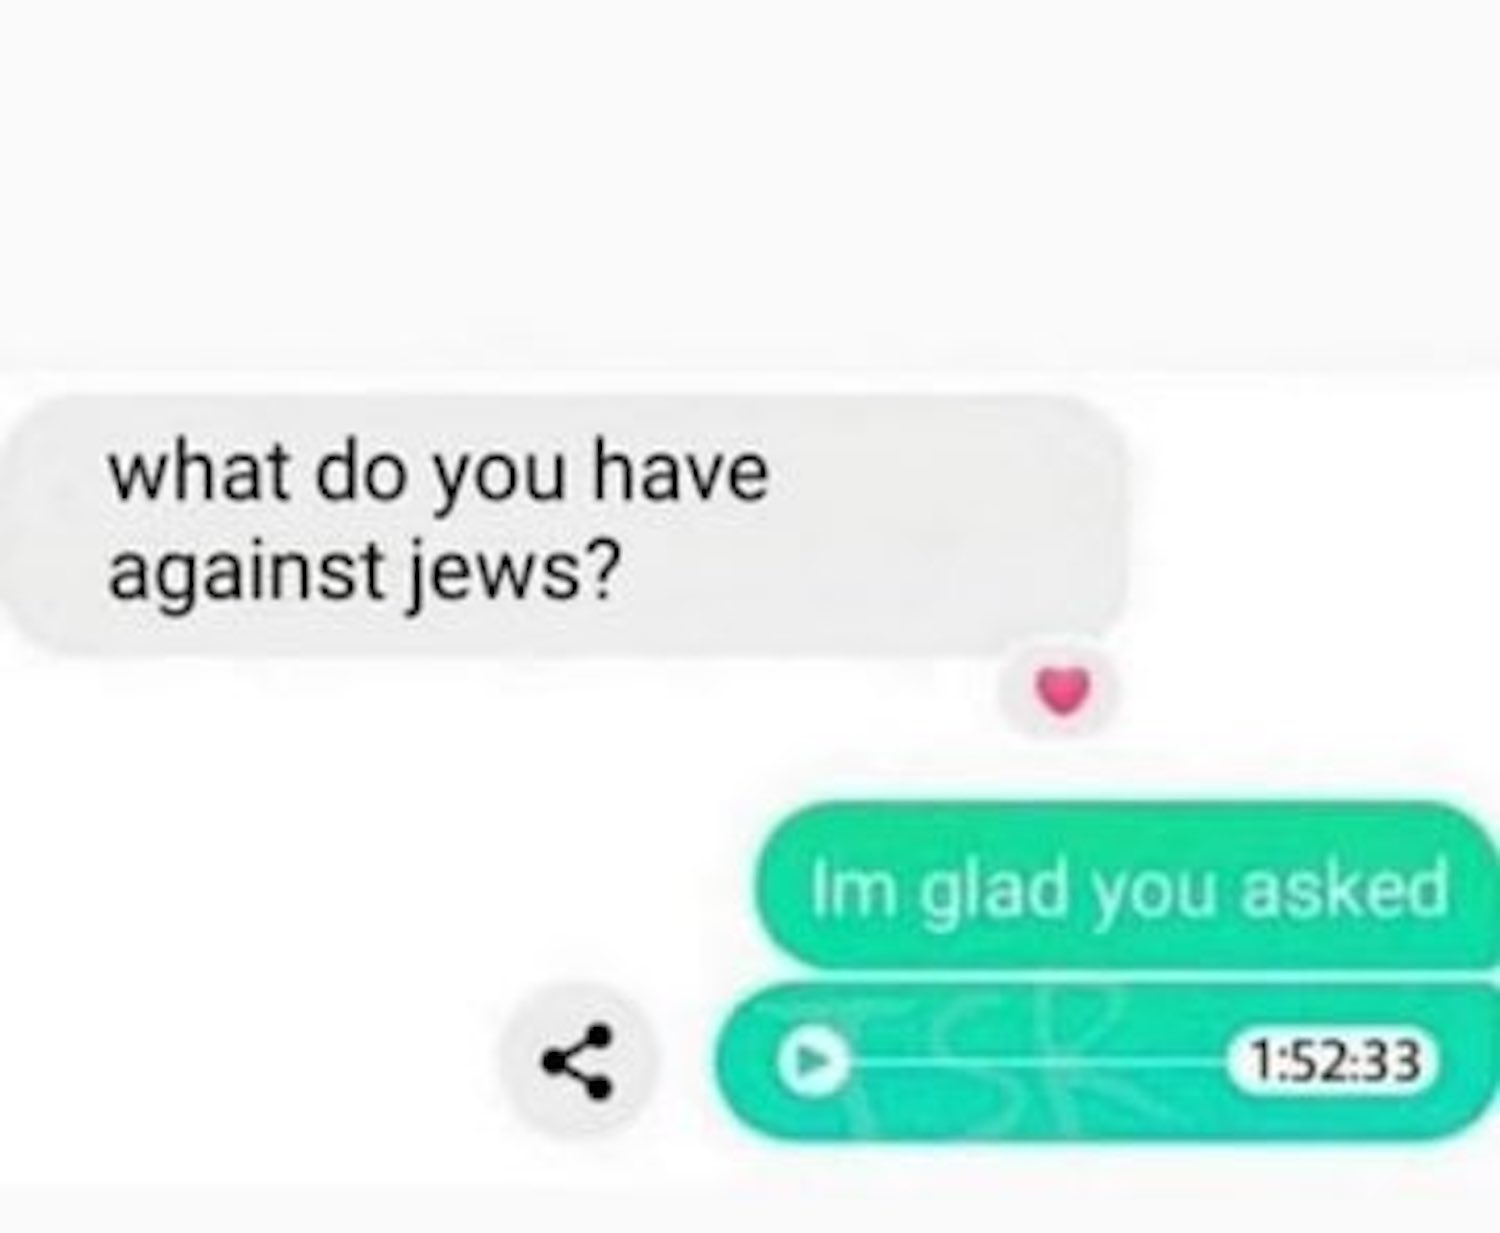Screen dimensions: 1500x1233
Task: Click the word 'asked' in green bubble
Action: tap(1344, 888)
